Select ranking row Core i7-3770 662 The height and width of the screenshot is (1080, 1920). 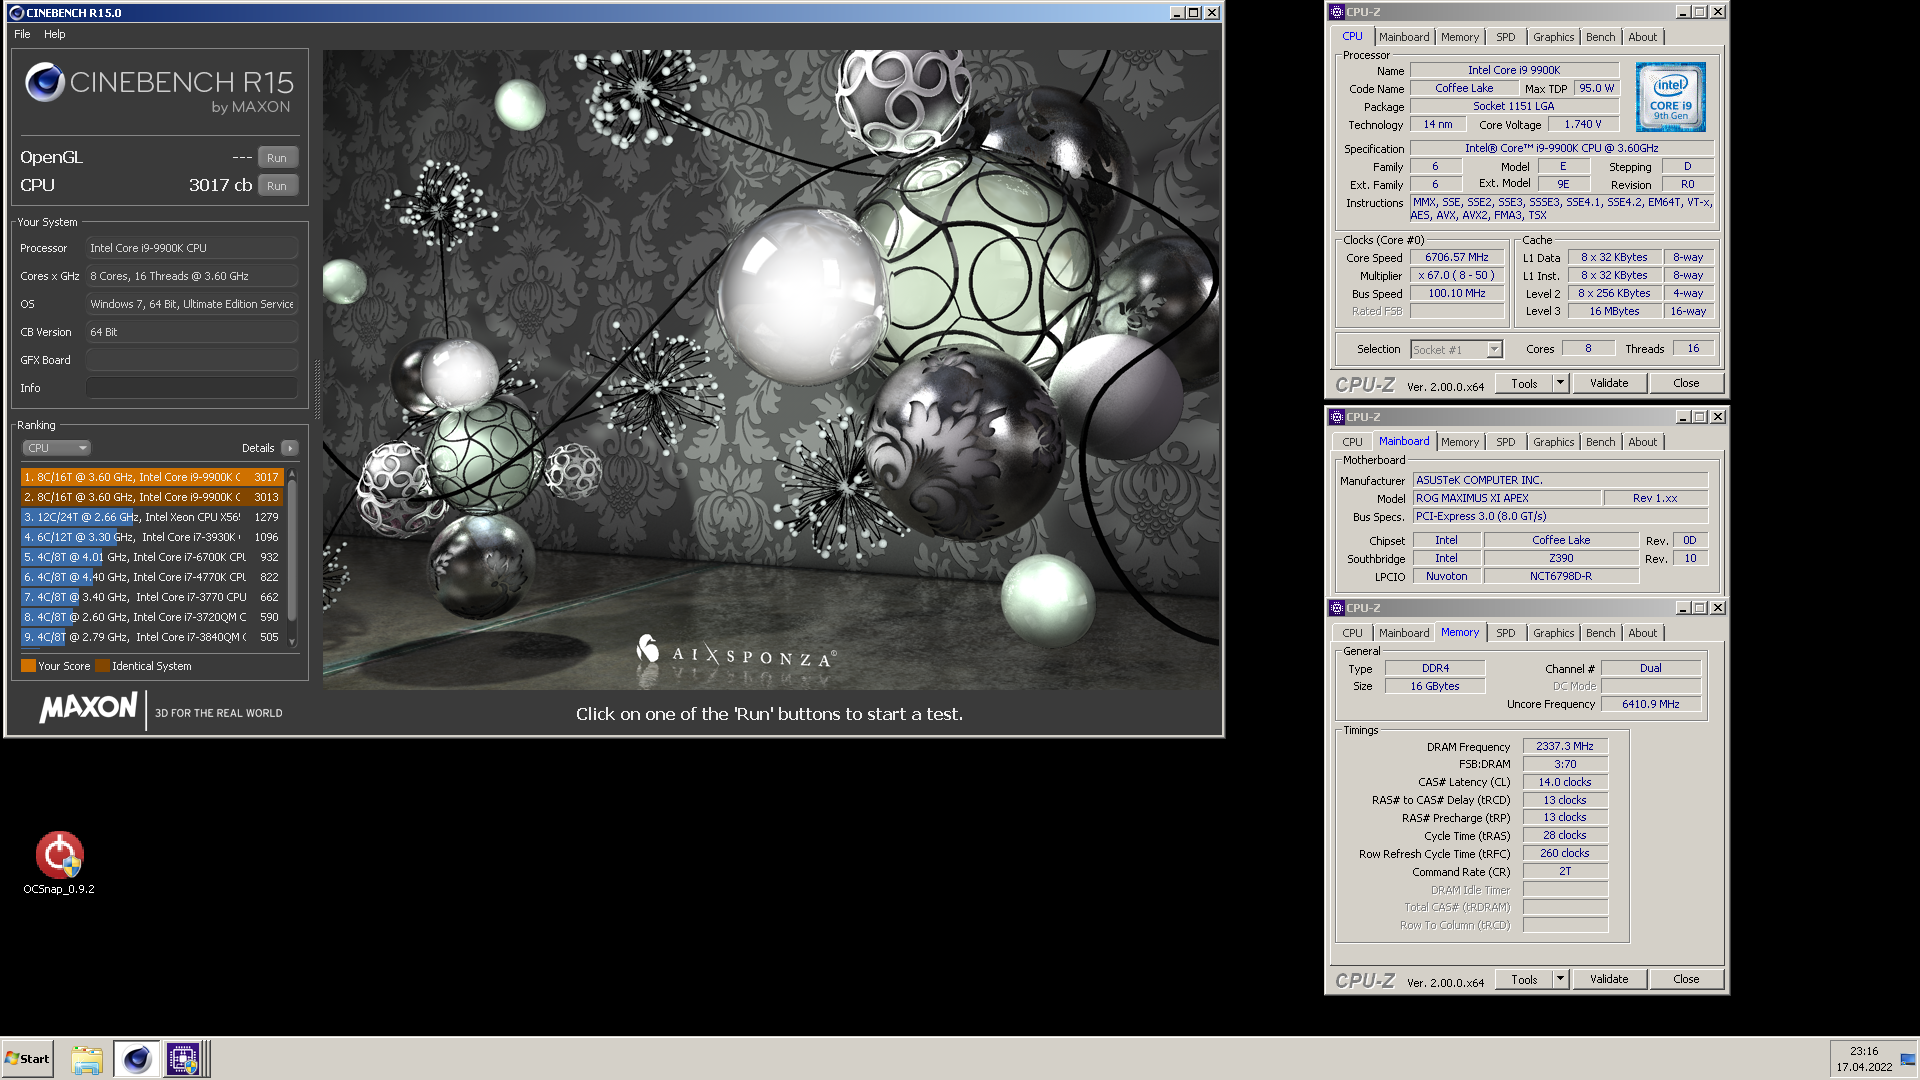152,597
